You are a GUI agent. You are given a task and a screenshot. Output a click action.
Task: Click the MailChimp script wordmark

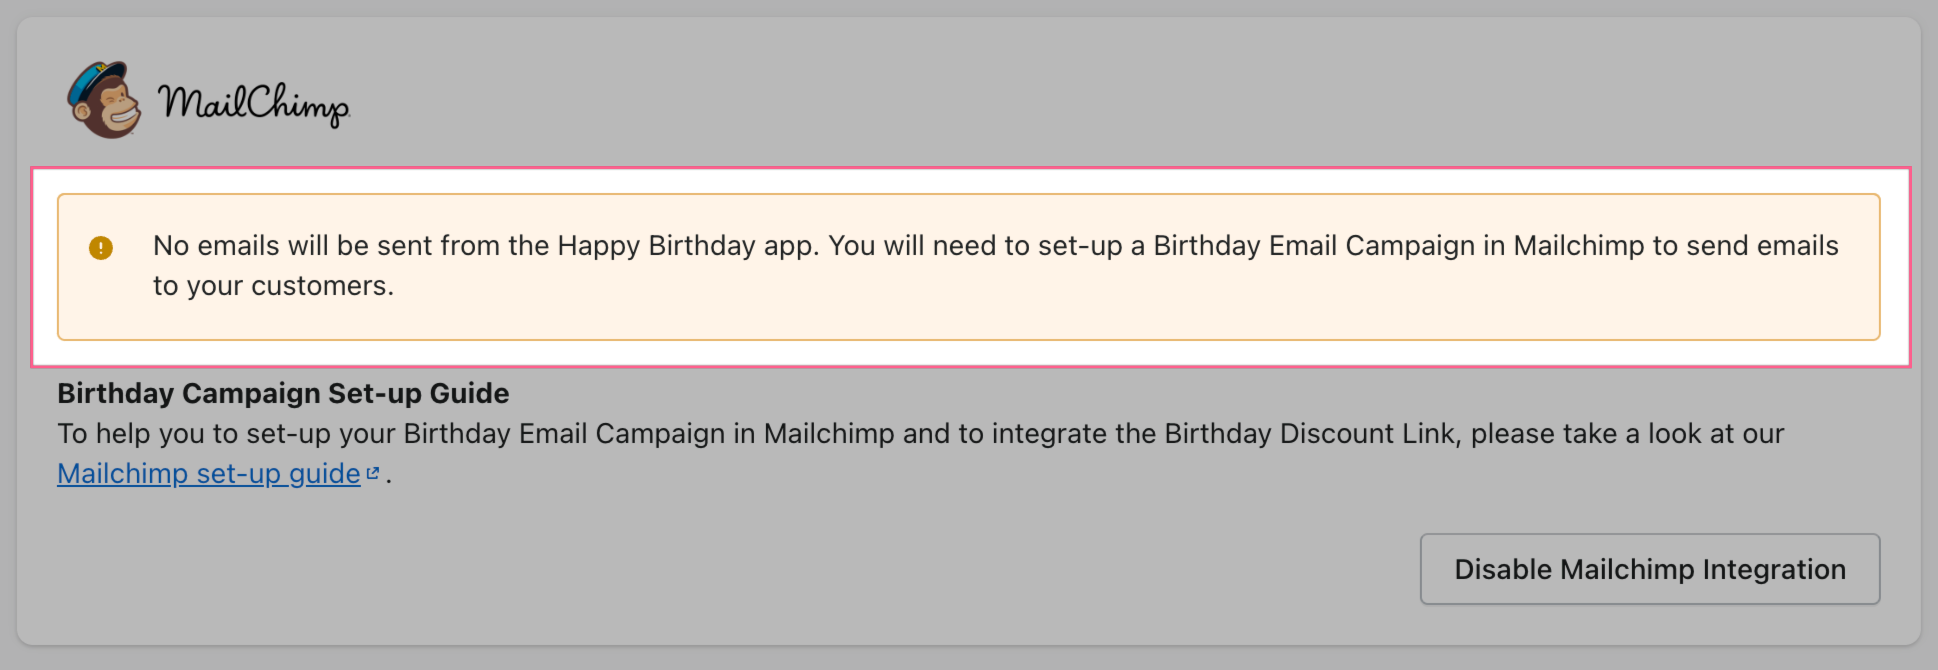pos(254,104)
